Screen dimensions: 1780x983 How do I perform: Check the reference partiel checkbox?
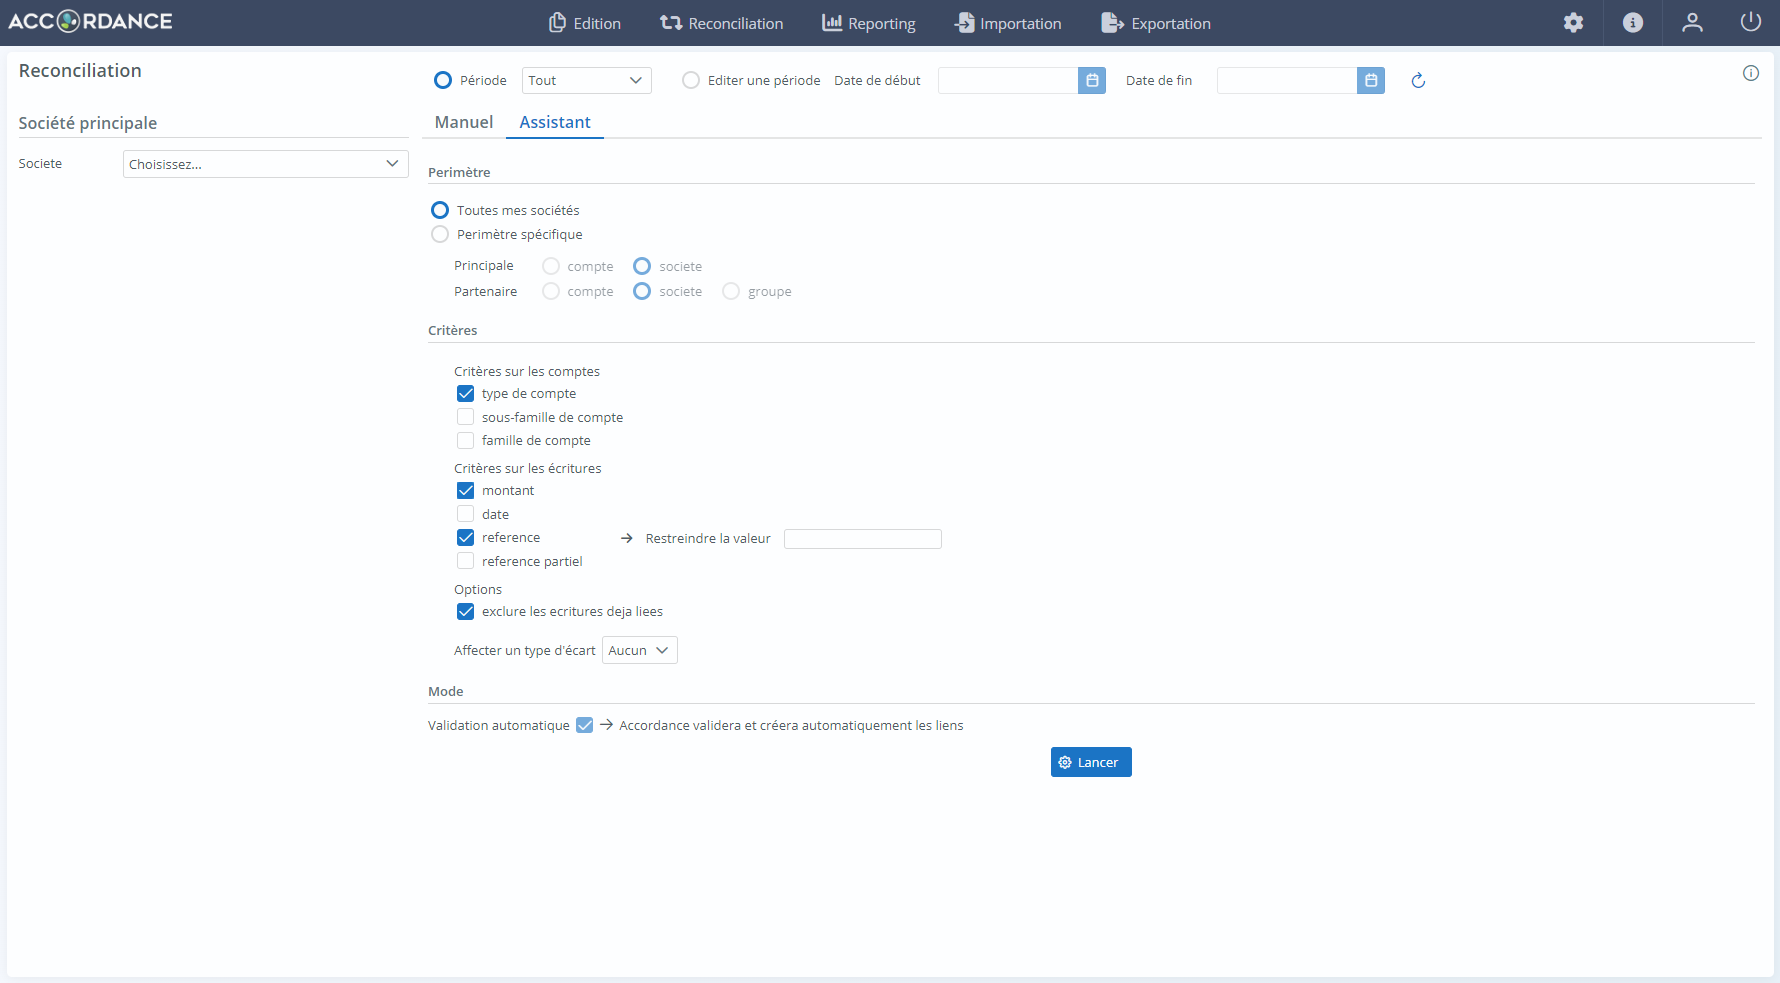(x=466, y=561)
